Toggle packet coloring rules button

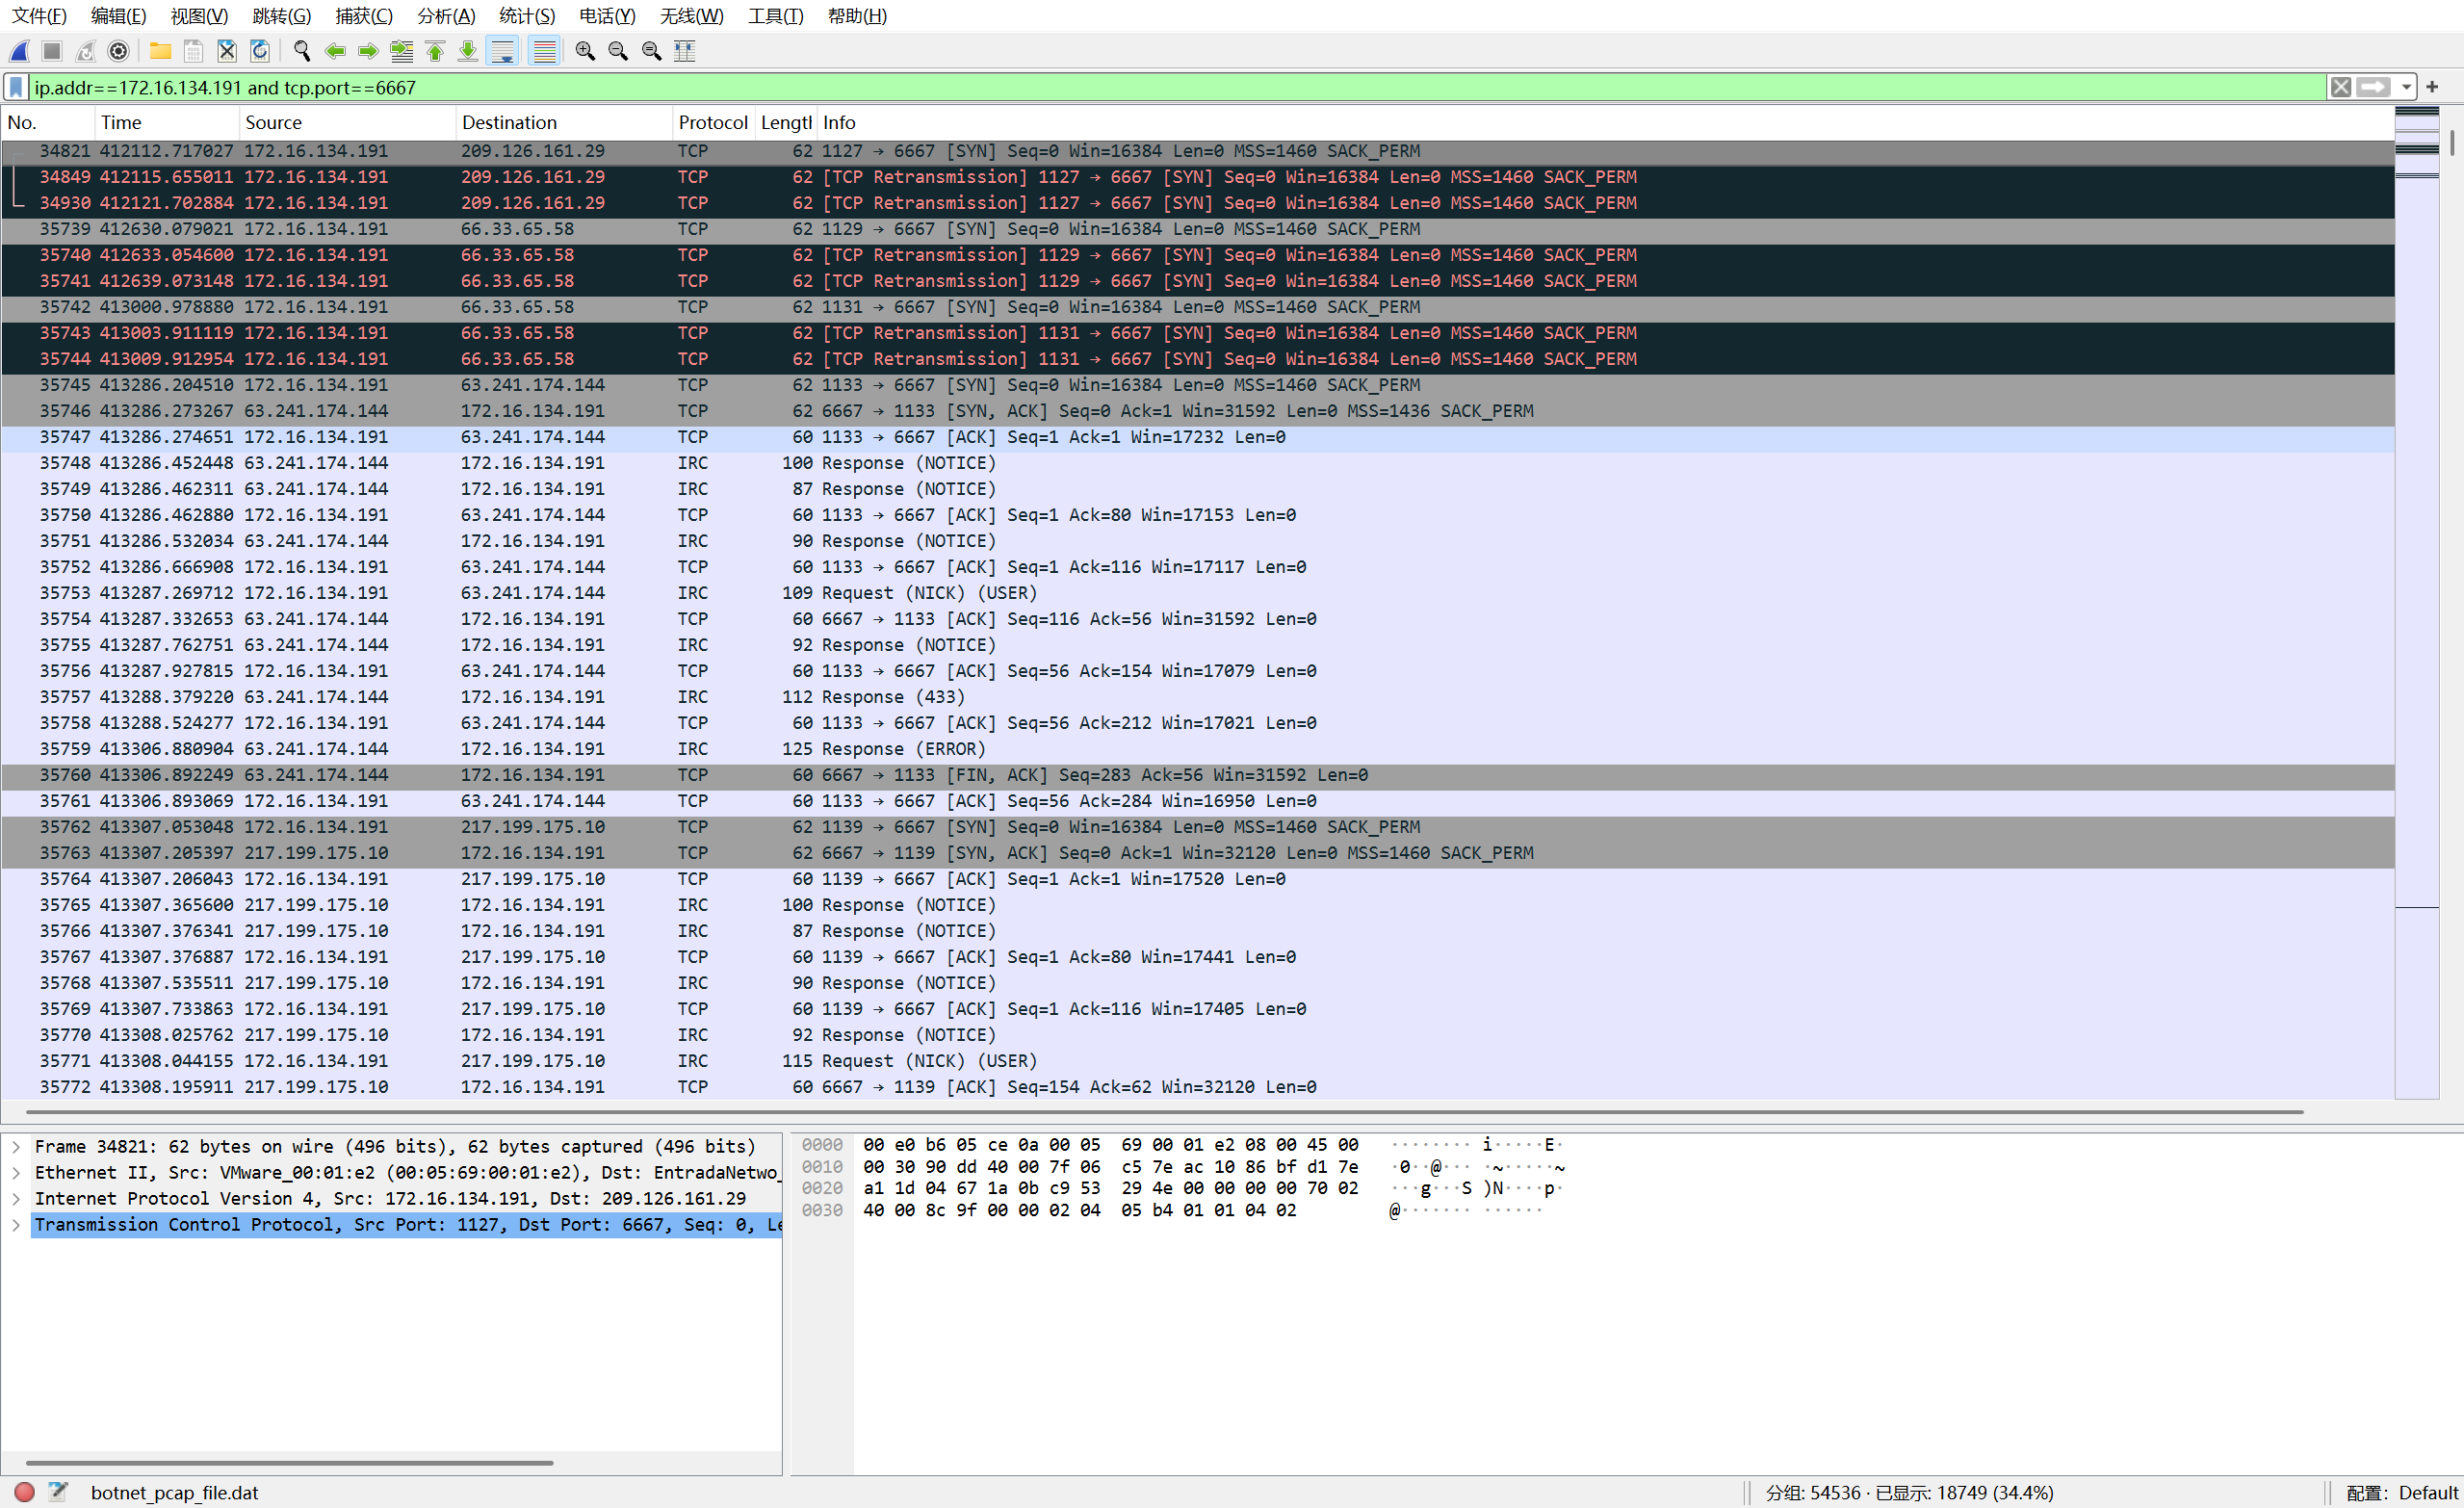tap(544, 51)
